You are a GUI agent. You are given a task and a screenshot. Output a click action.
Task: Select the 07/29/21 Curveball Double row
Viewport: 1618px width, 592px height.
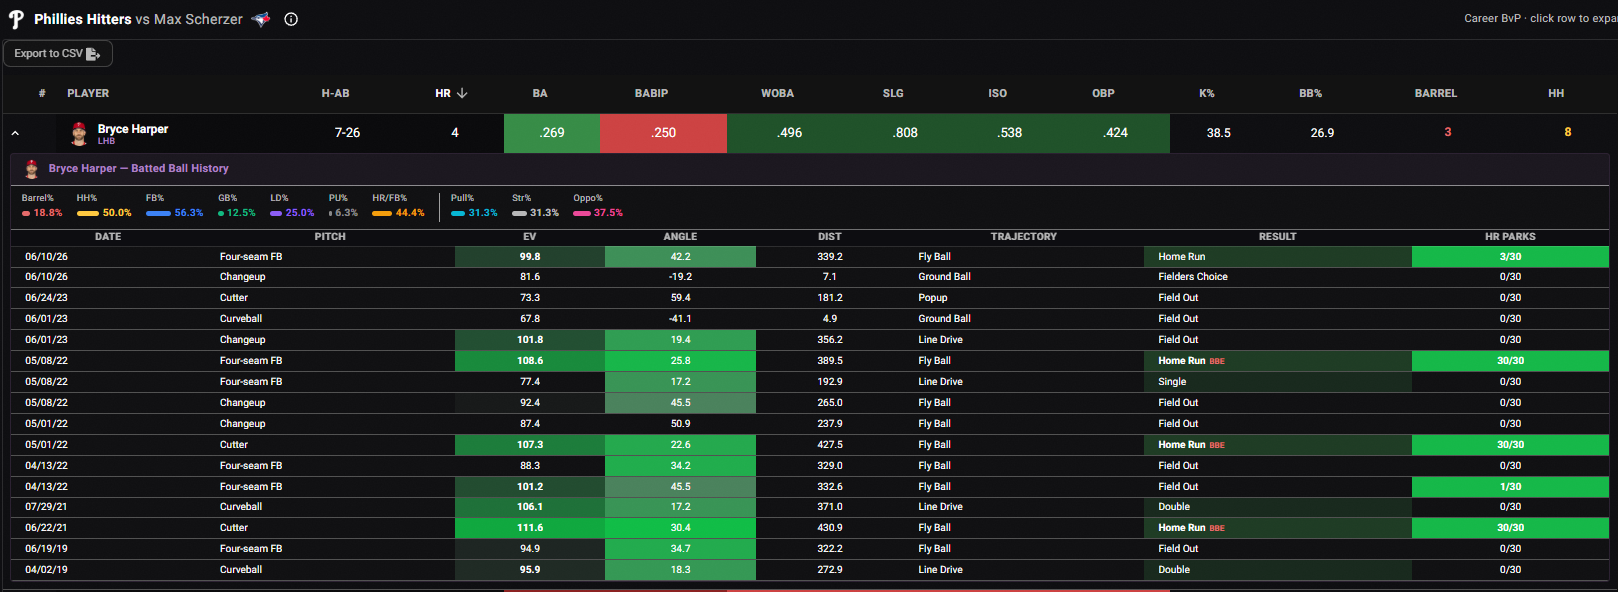810,507
